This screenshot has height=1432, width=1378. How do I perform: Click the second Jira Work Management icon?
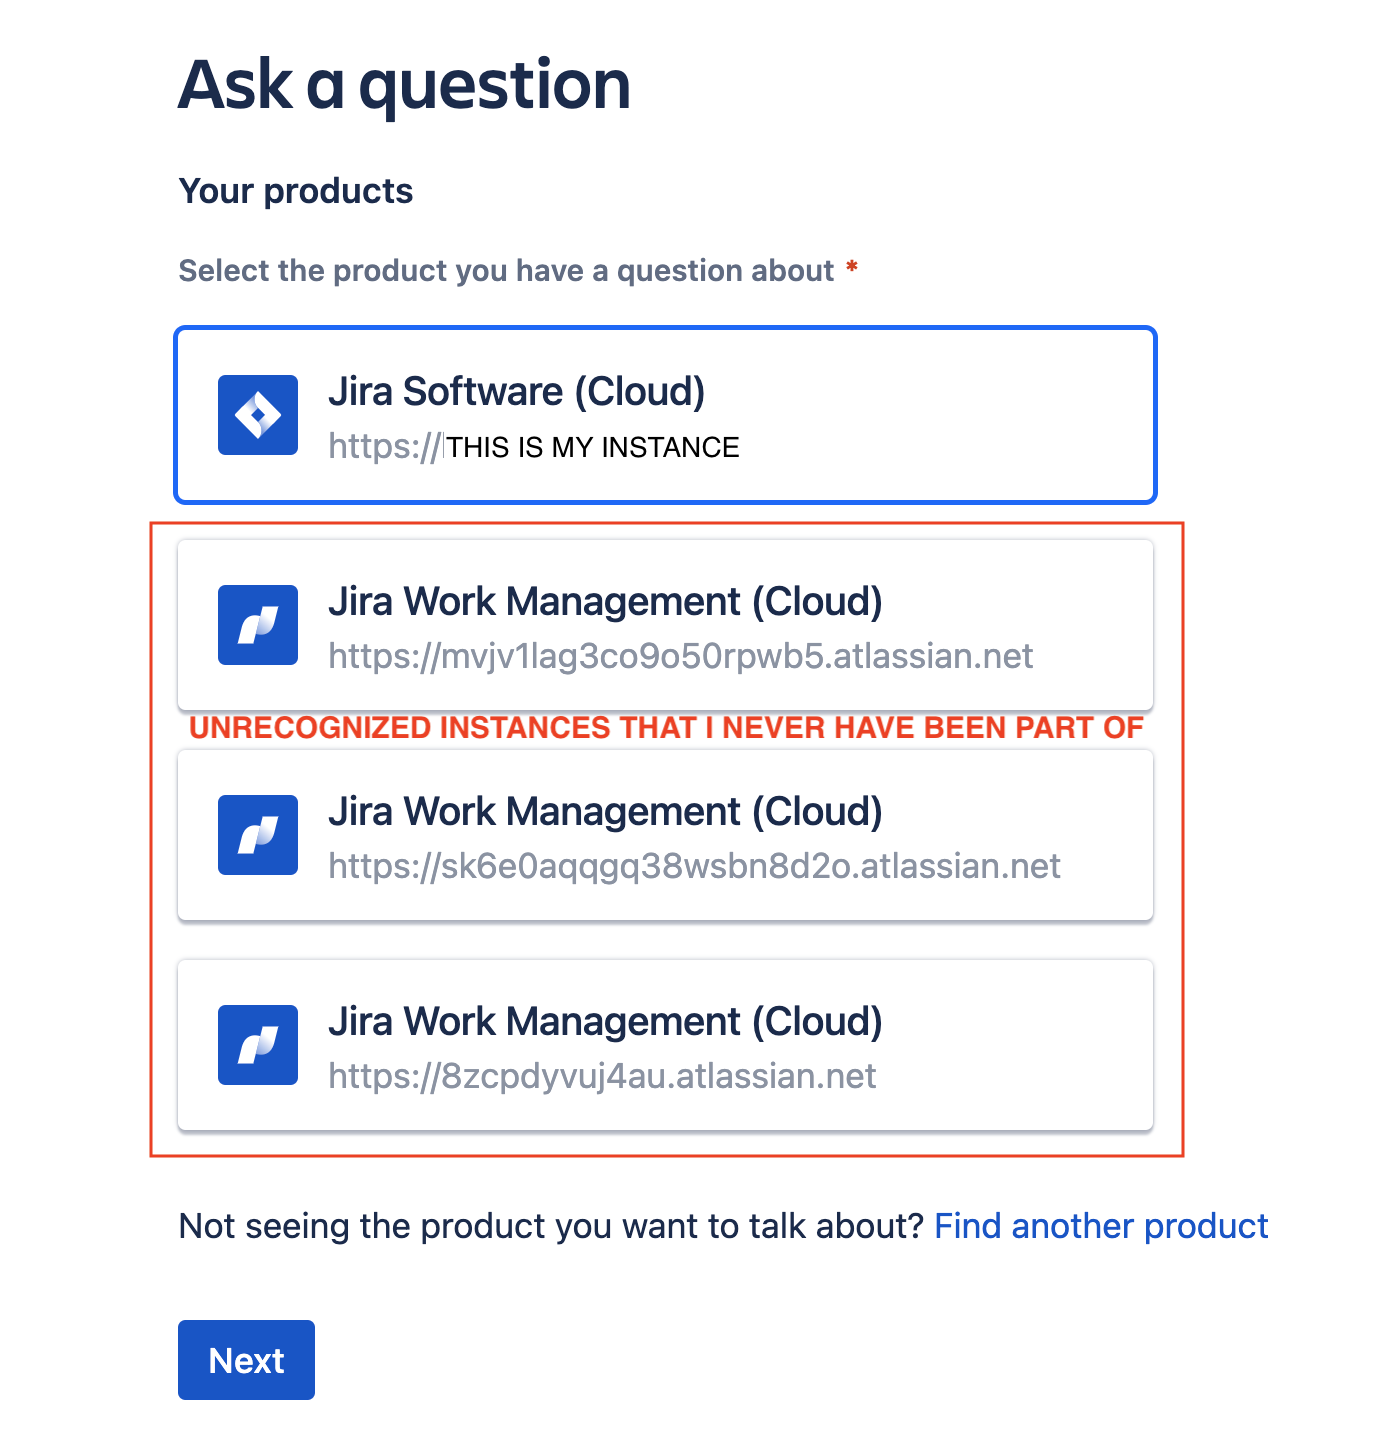[258, 835]
